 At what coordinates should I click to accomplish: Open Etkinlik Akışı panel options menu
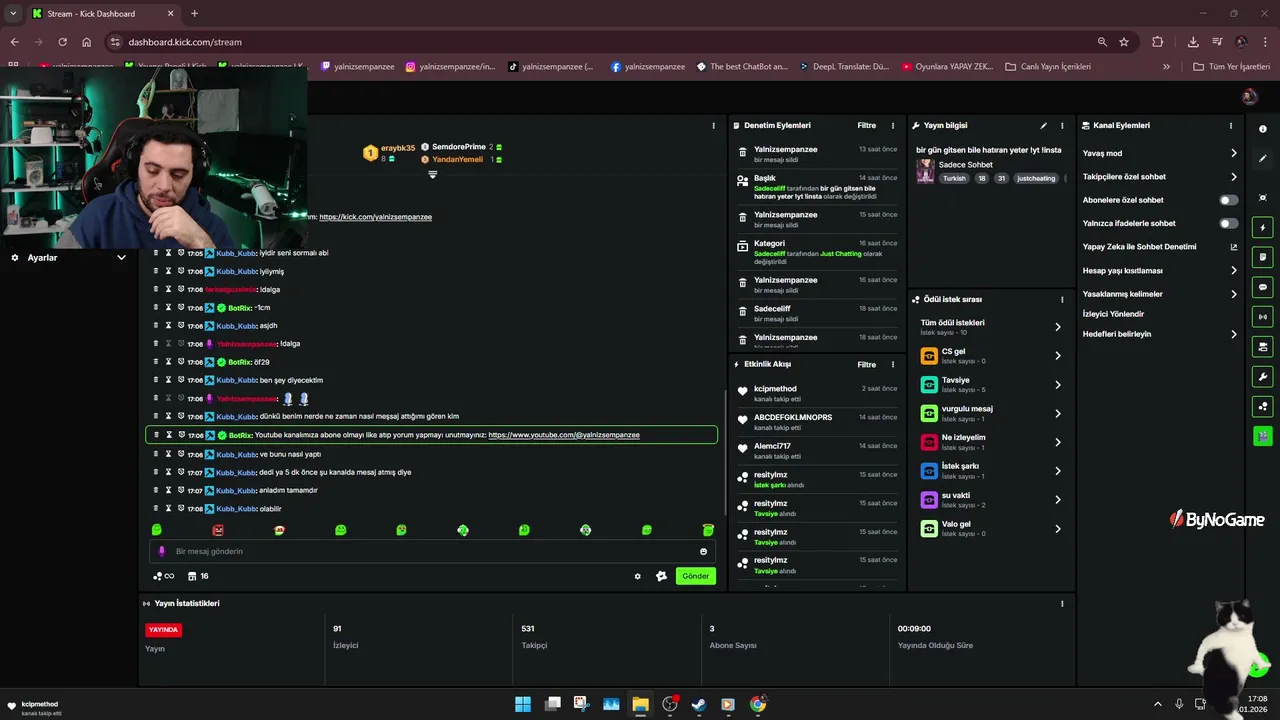[893, 365]
